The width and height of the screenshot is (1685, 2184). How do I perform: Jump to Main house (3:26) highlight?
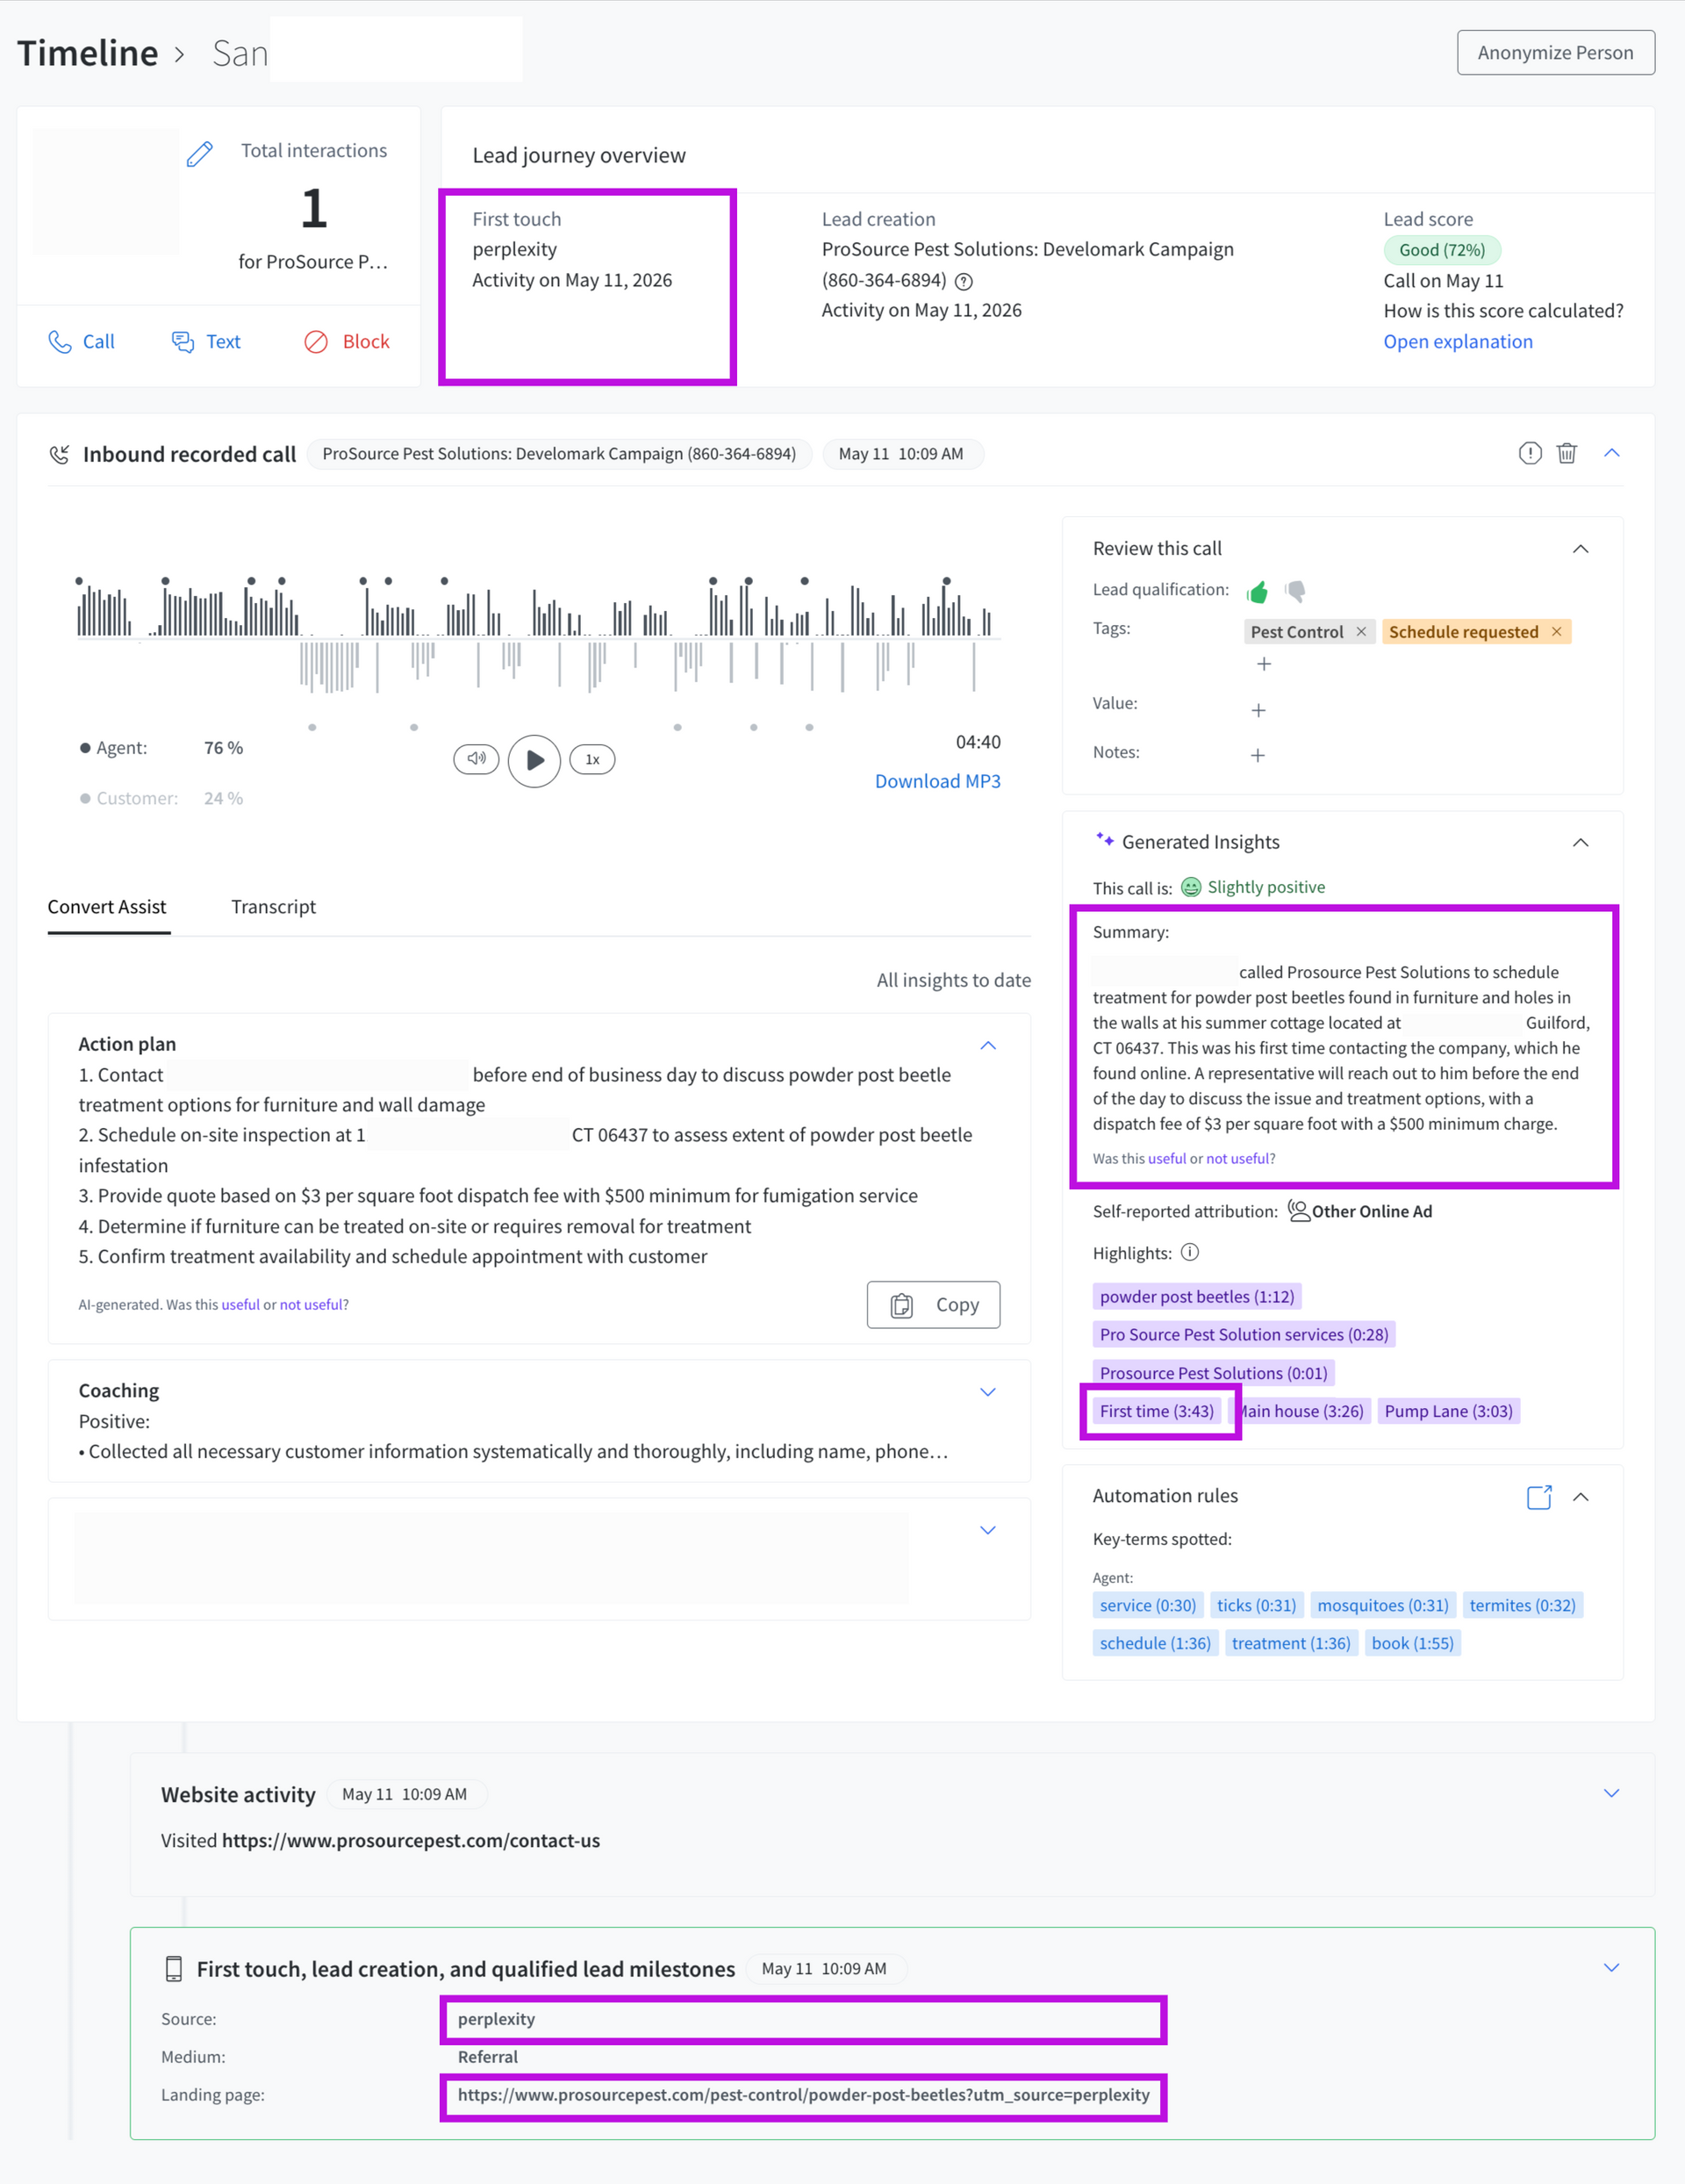click(1301, 1411)
